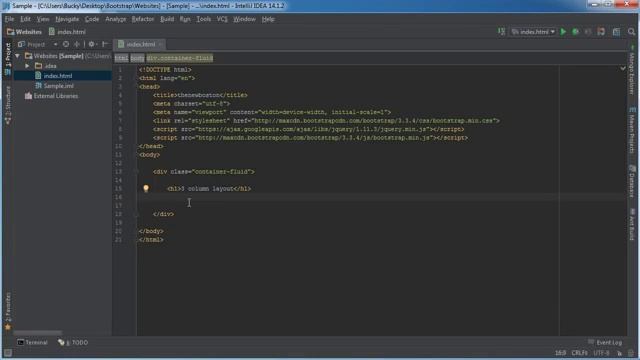Toggle tool window bars via bottom-left corner icon
The image size is (640, 360).
(x=7, y=353)
